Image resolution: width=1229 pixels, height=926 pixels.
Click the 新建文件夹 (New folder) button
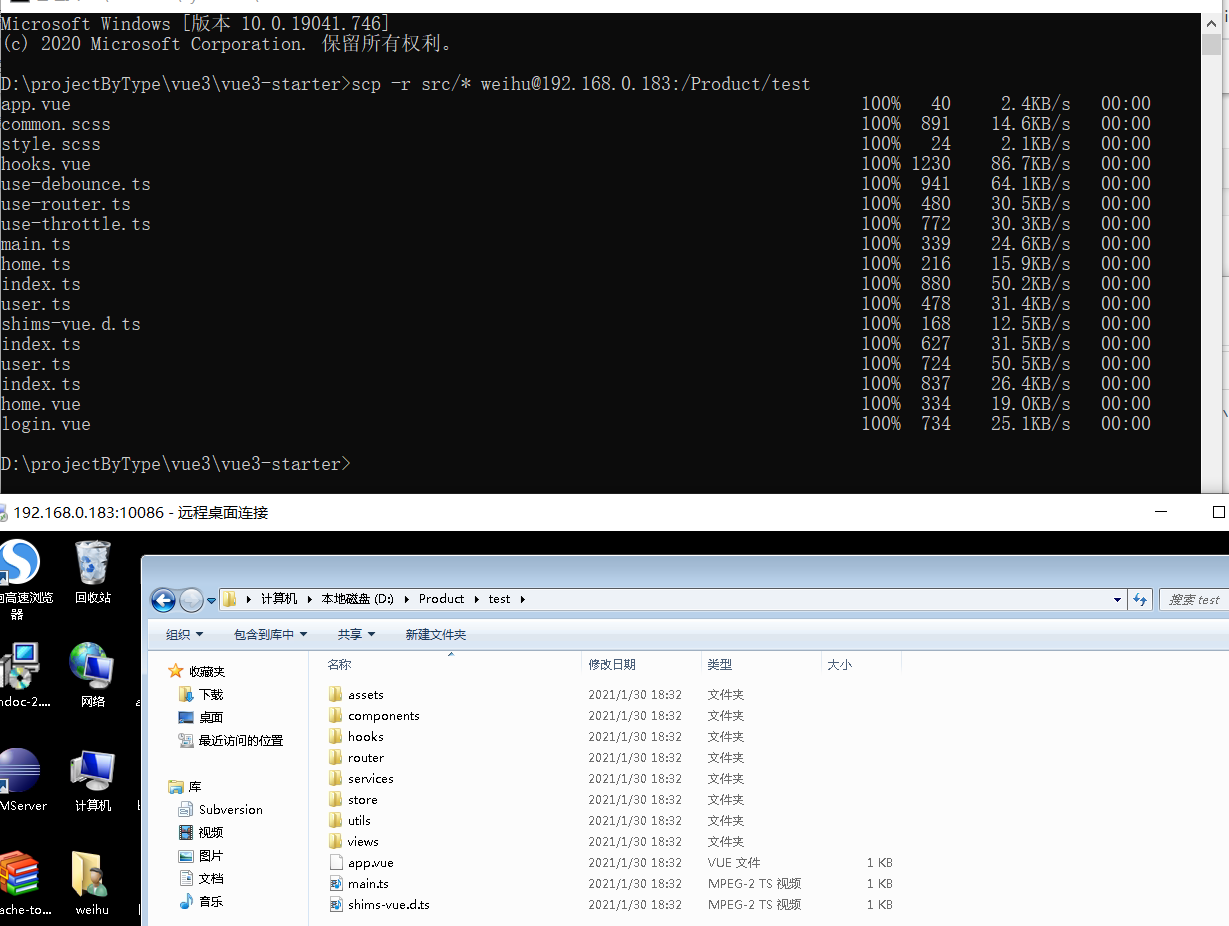coord(435,635)
